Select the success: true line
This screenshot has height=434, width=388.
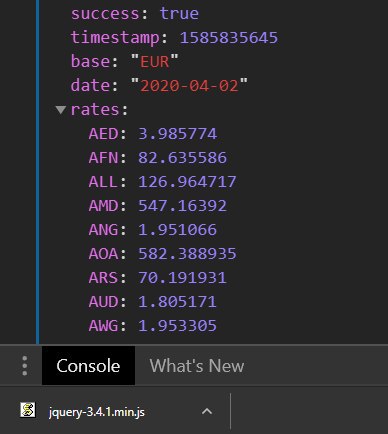click(135, 14)
